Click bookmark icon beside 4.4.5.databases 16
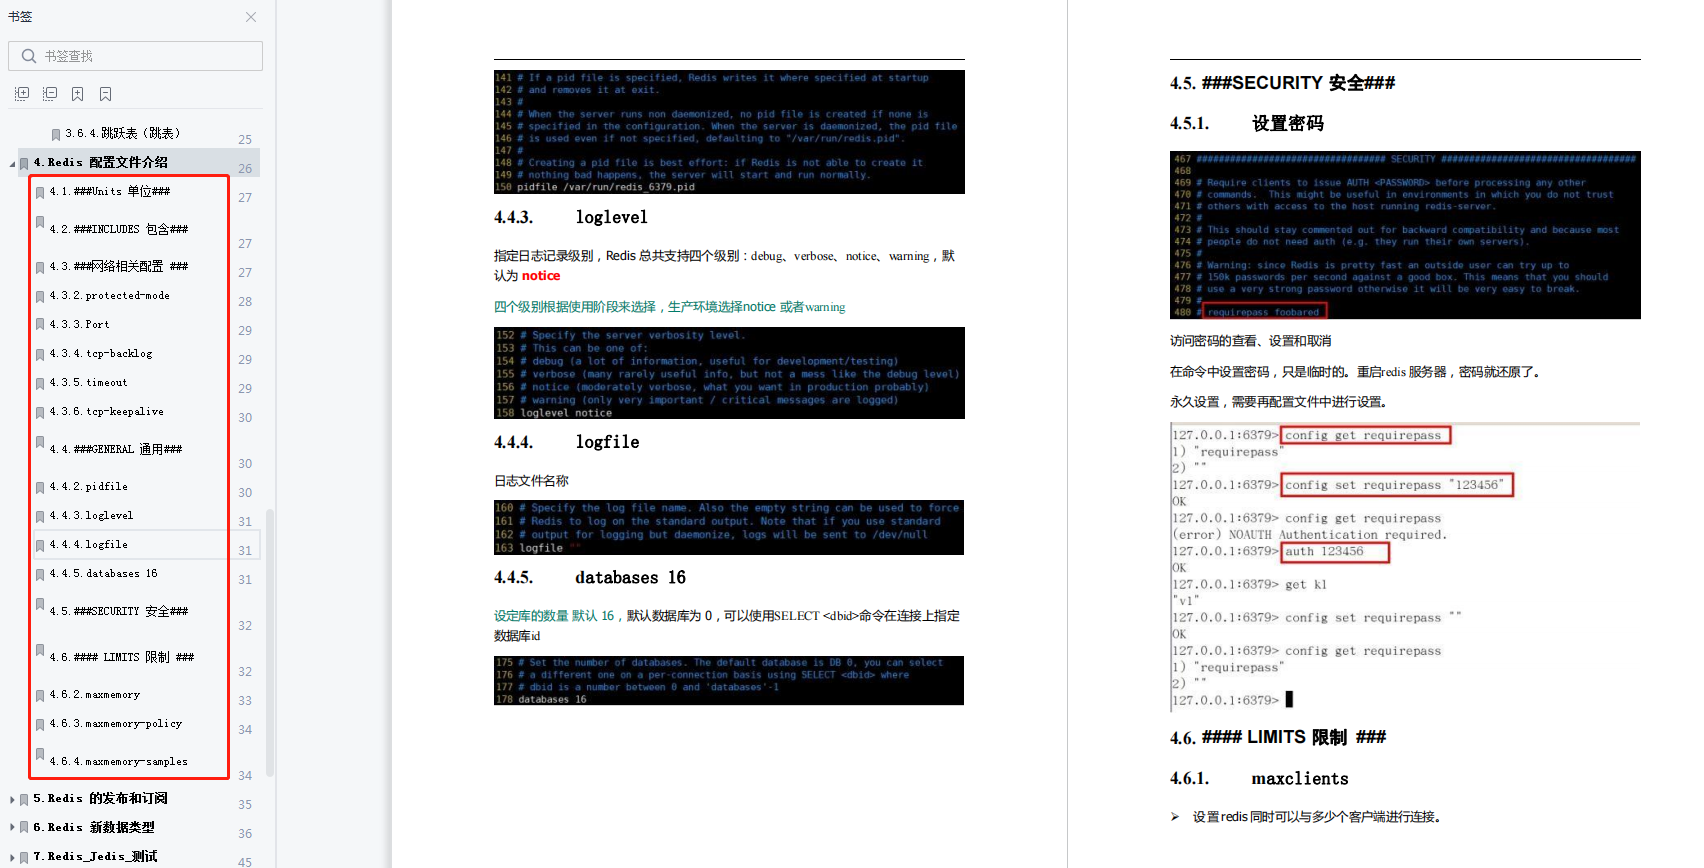 pyautogui.click(x=40, y=574)
